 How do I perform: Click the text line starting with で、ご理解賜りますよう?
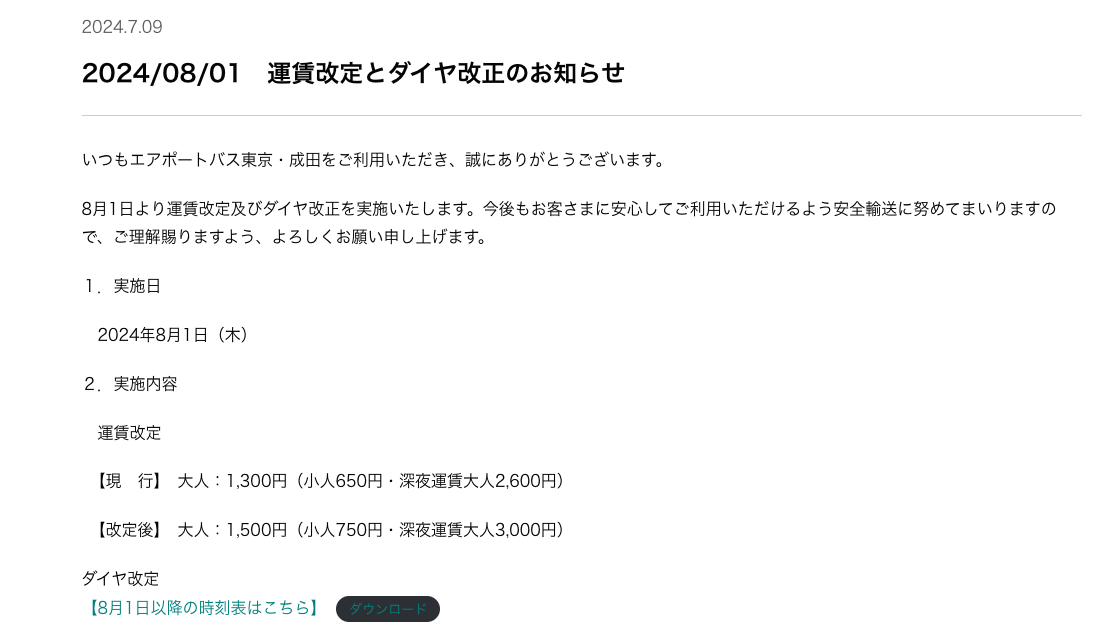(284, 237)
